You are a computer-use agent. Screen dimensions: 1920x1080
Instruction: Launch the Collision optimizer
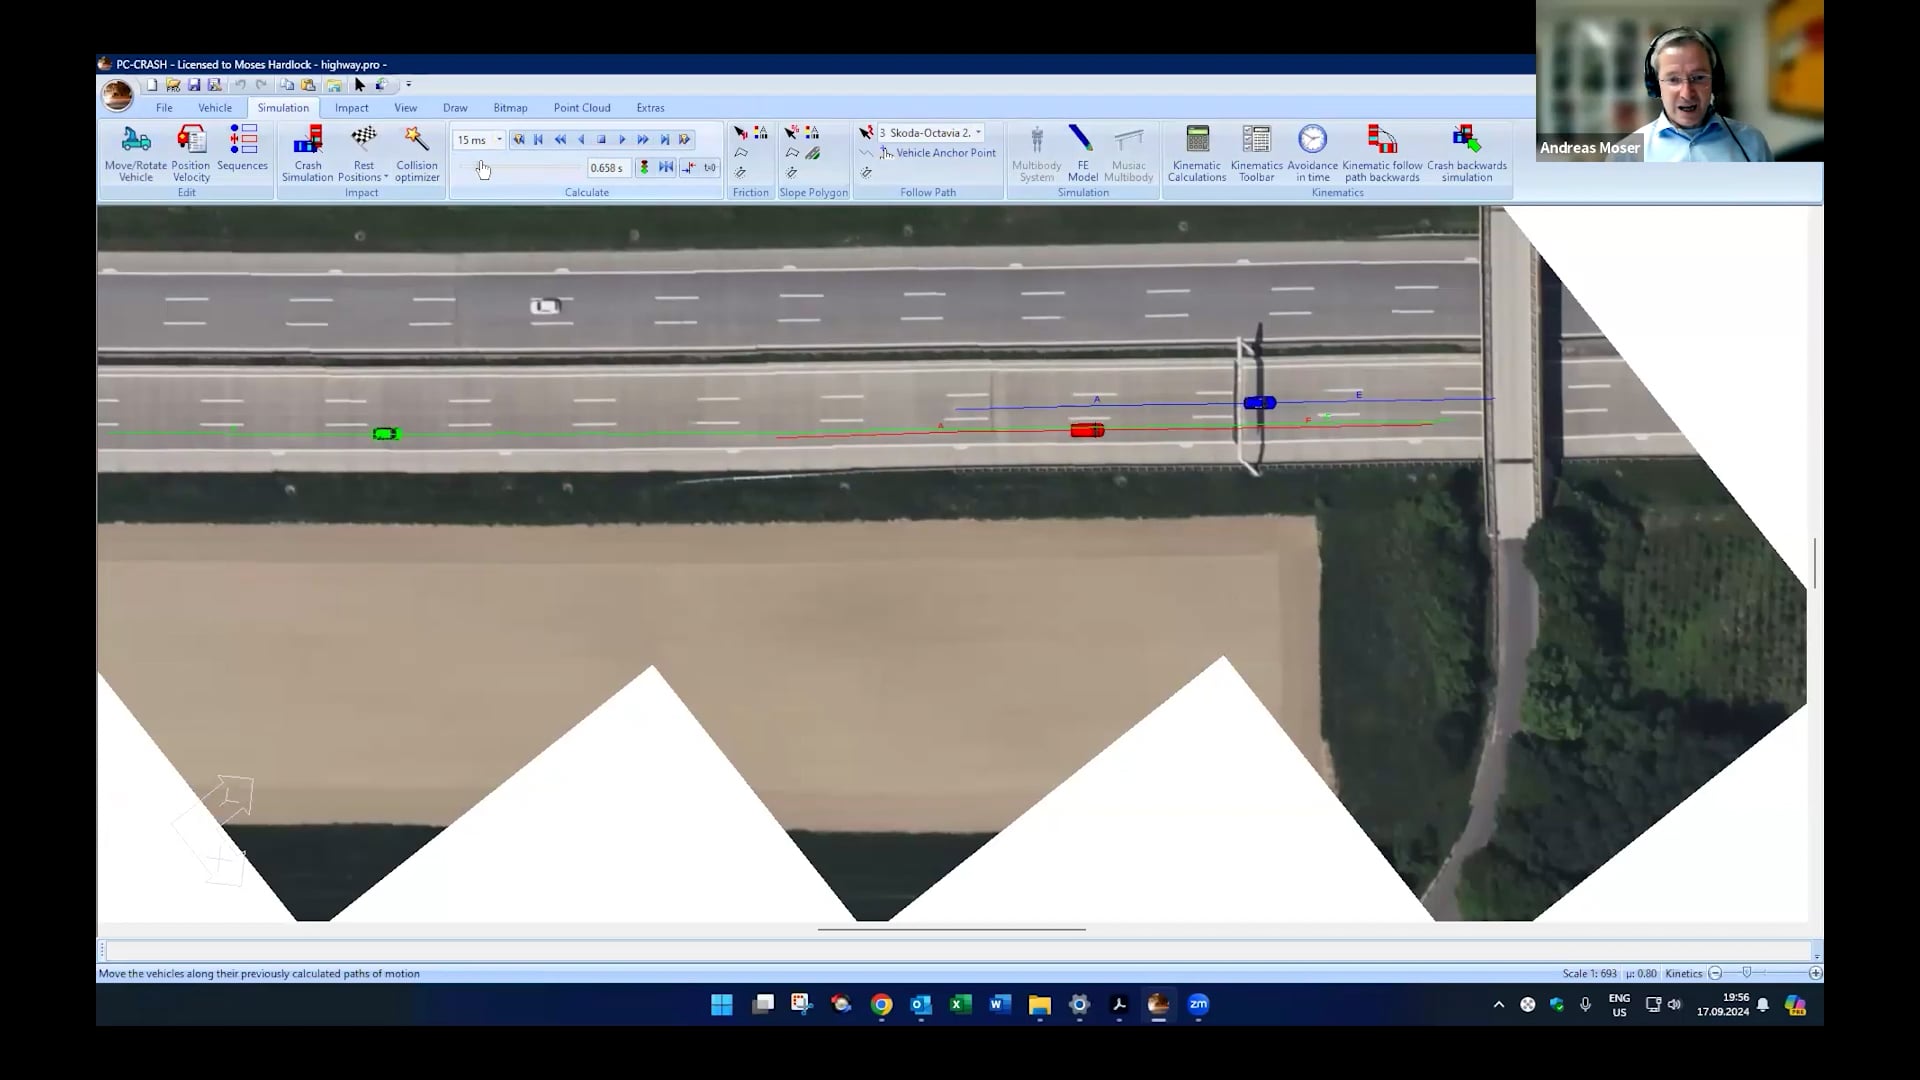(x=417, y=153)
